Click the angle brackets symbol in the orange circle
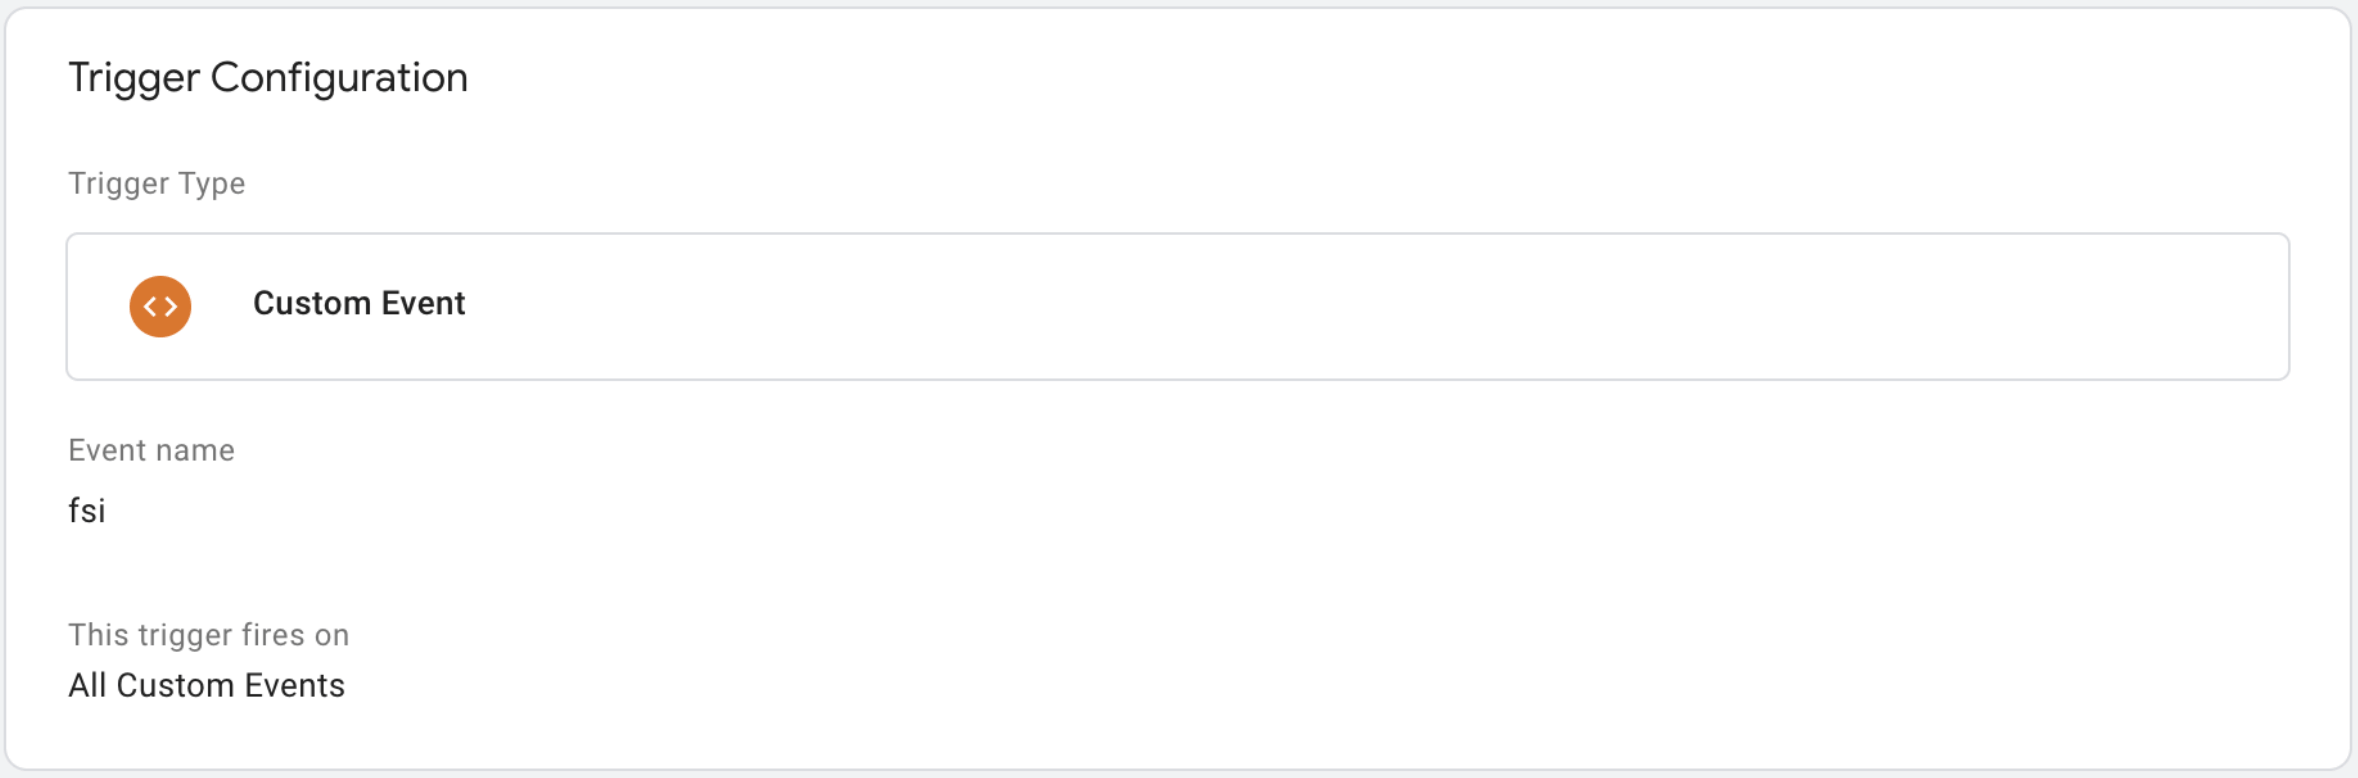This screenshot has height=778, width=2358. 160,306
